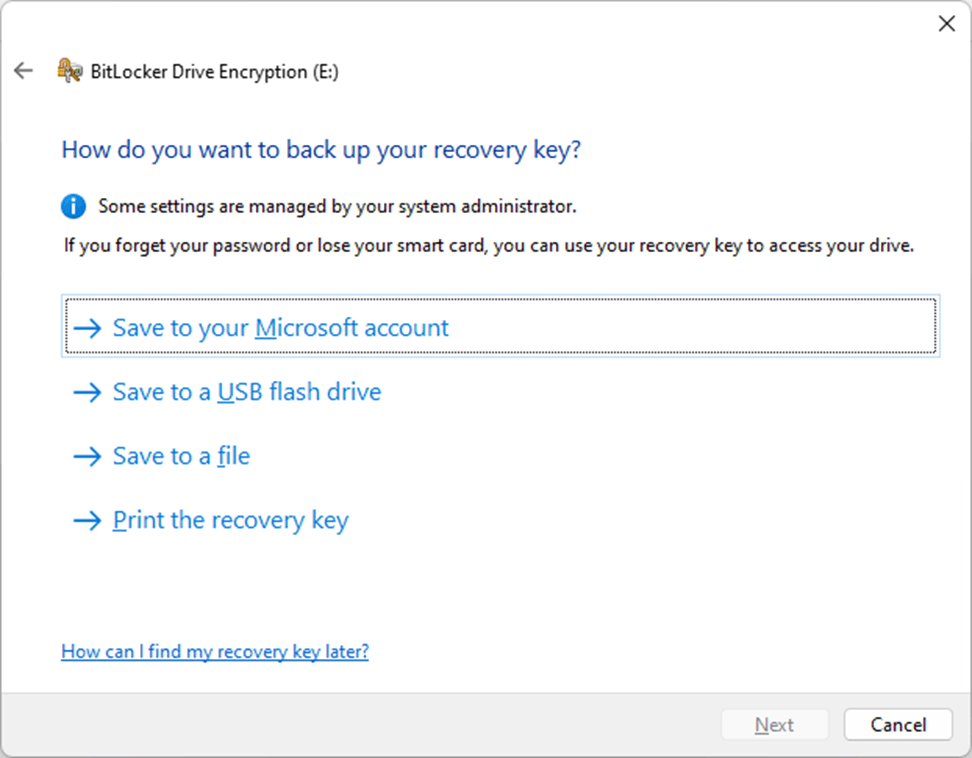Click the blue information icon
972x758 pixels.
click(73, 207)
